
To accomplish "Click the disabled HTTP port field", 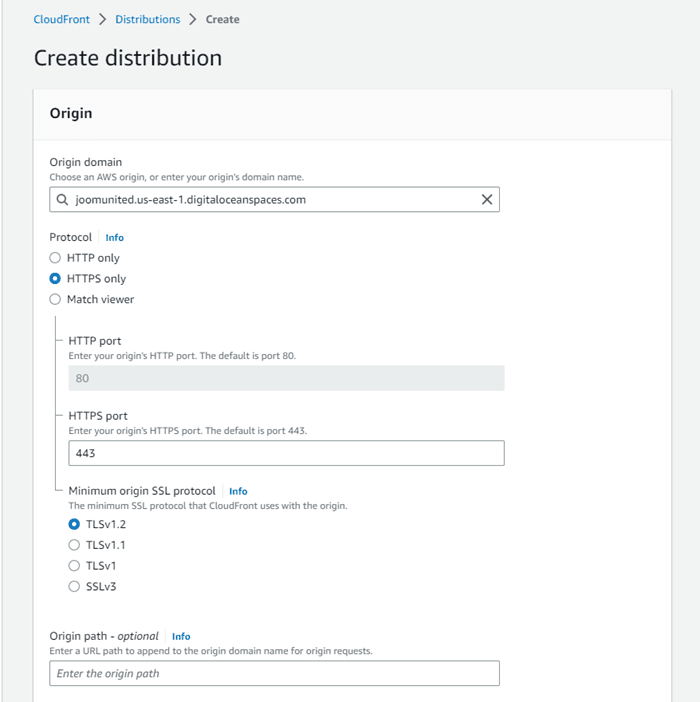I will pos(286,378).
